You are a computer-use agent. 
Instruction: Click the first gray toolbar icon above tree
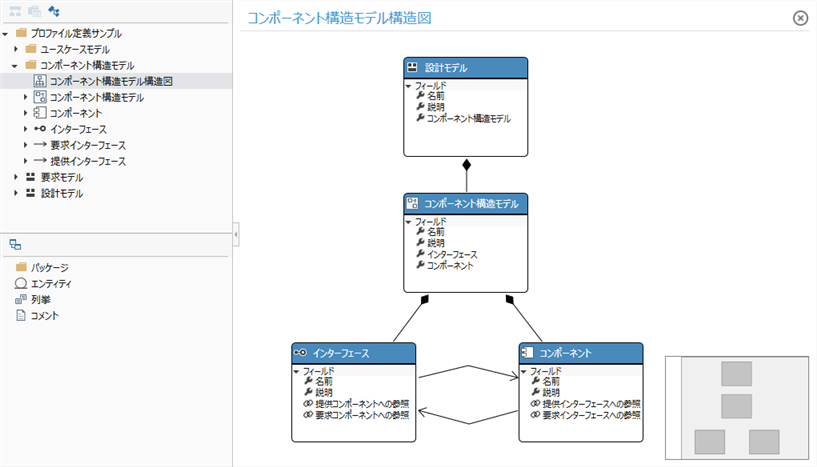tap(14, 11)
